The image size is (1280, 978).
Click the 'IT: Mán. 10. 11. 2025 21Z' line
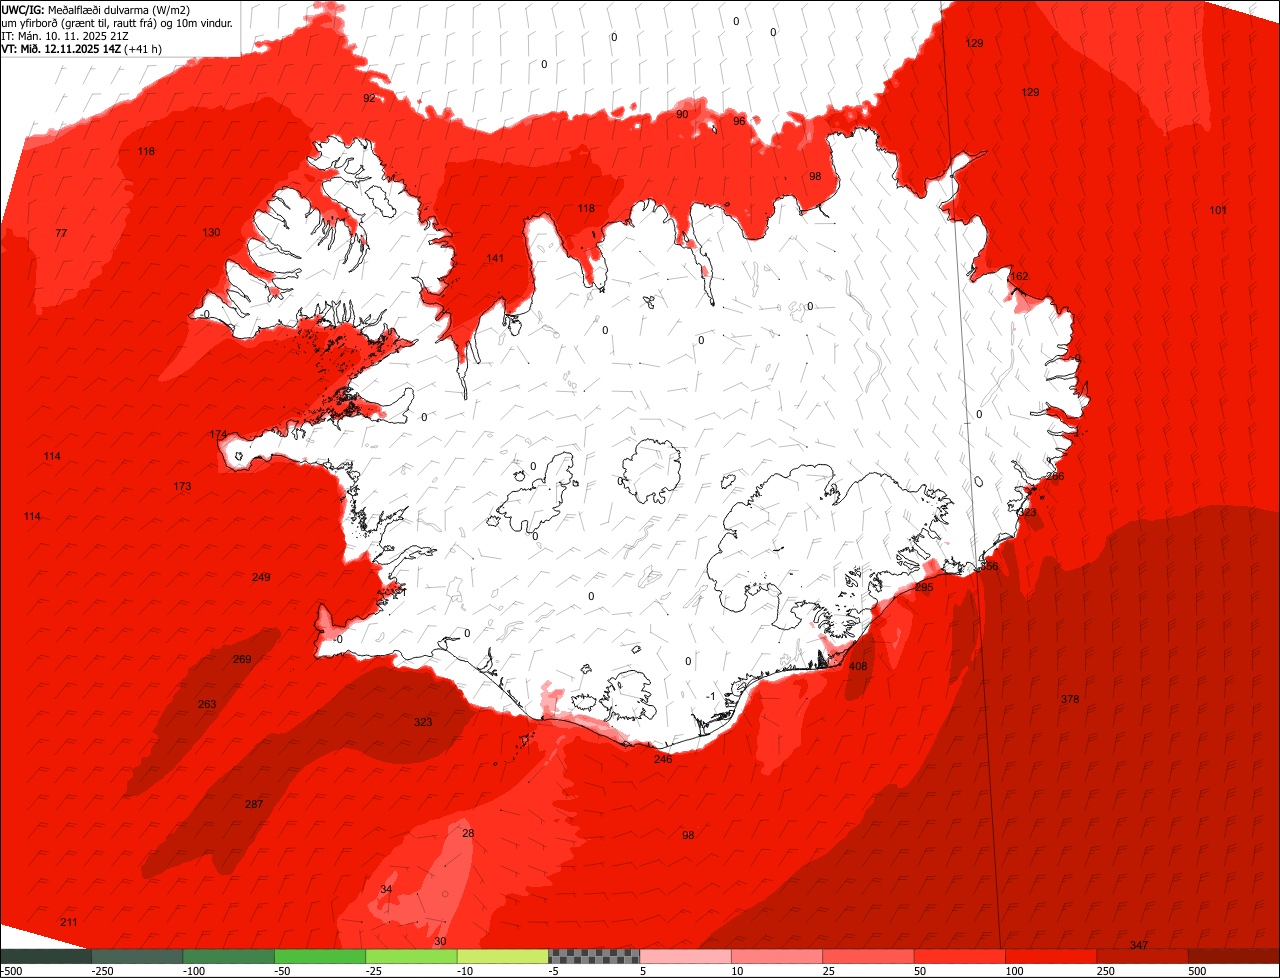[64, 35]
